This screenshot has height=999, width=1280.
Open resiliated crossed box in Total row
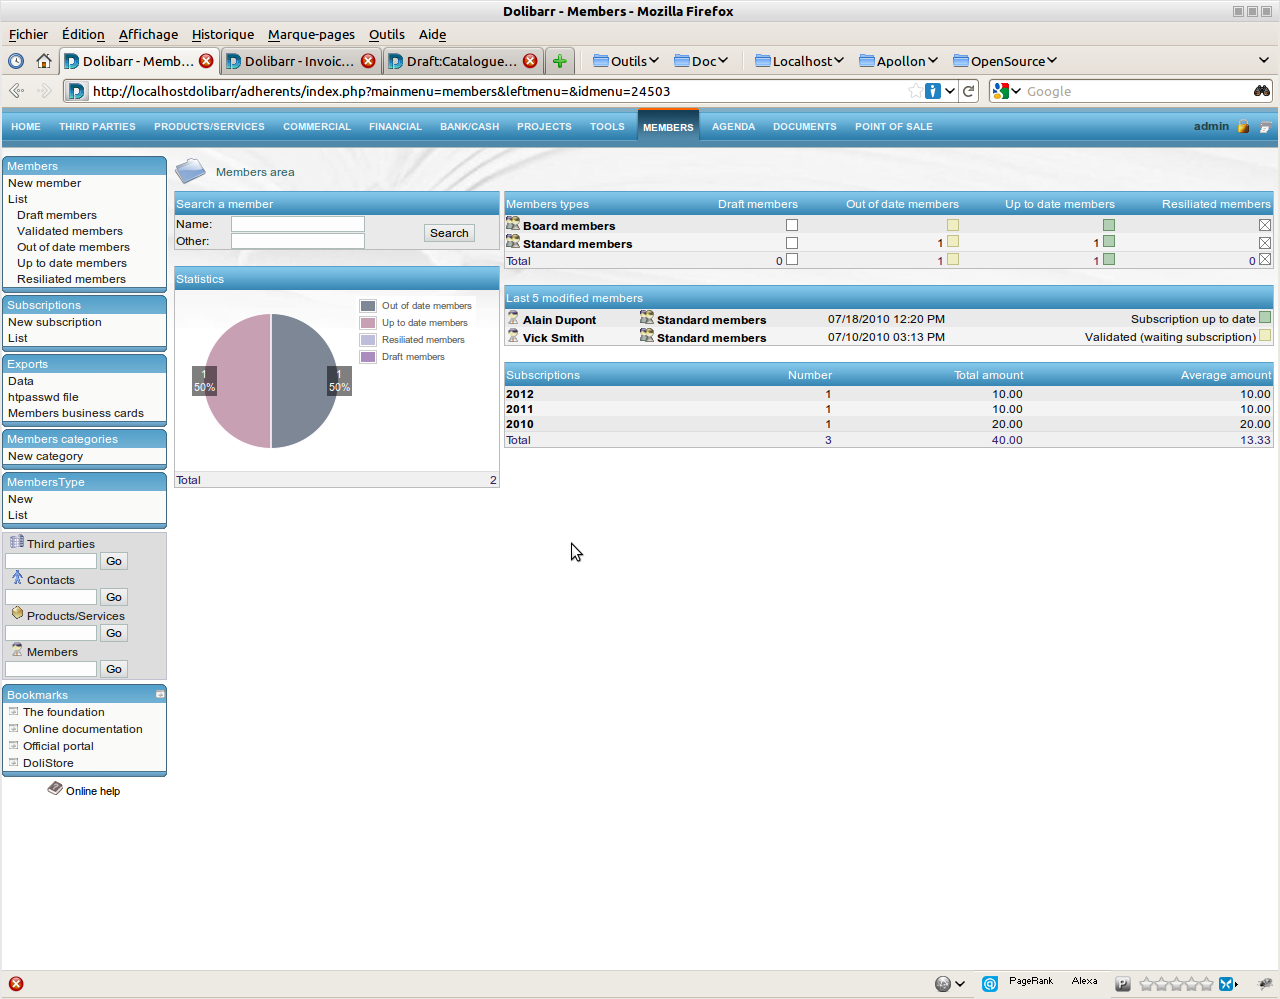(x=1265, y=260)
